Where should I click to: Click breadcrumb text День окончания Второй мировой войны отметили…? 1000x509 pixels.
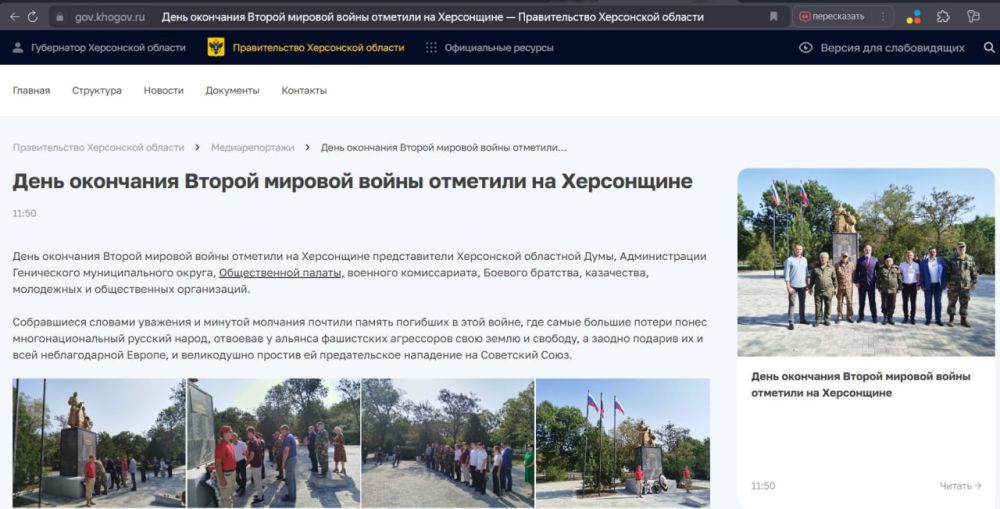point(443,147)
